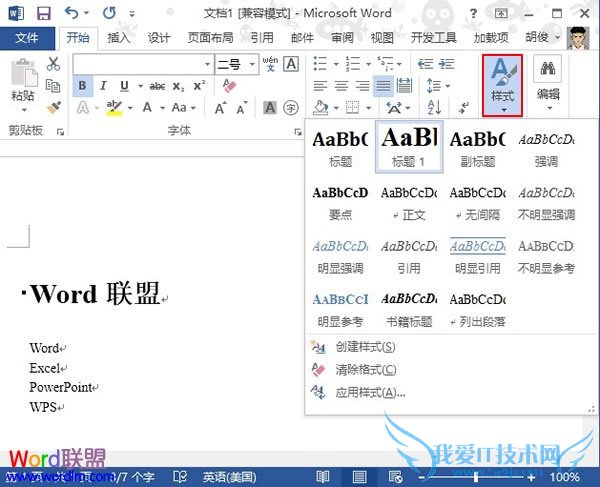
Task: Open line spacing dropdown
Action: click(x=438, y=86)
